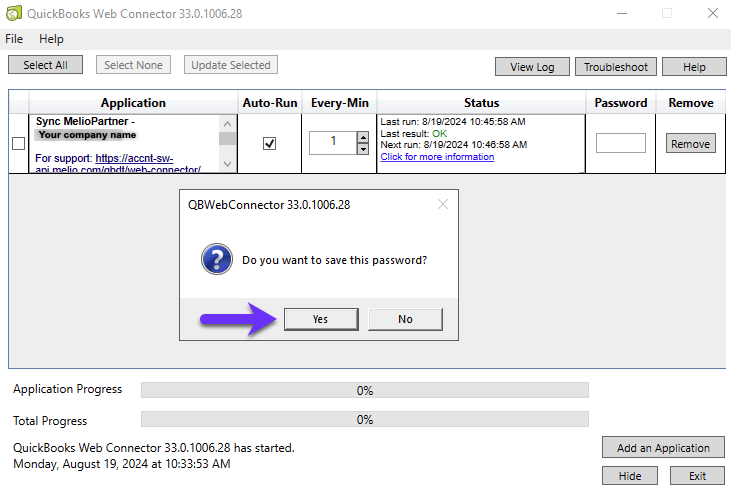Exit QuickBooks Web Connector
Image resolution: width=731 pixels, height=488 pixels.
(697, 476)
